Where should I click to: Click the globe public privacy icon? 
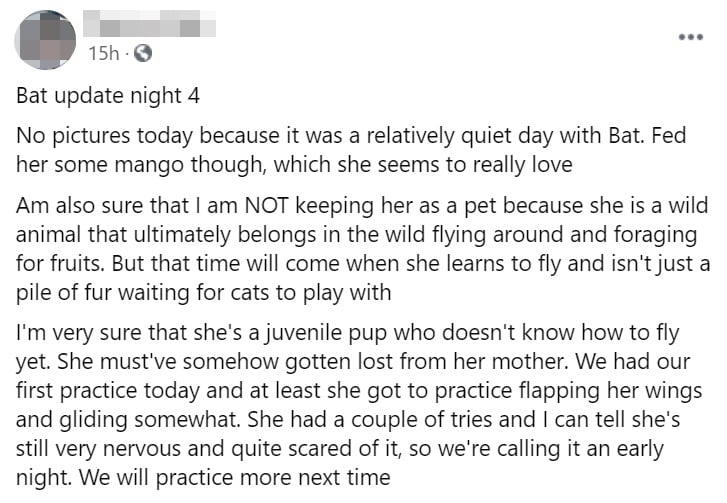pos(143,52)
